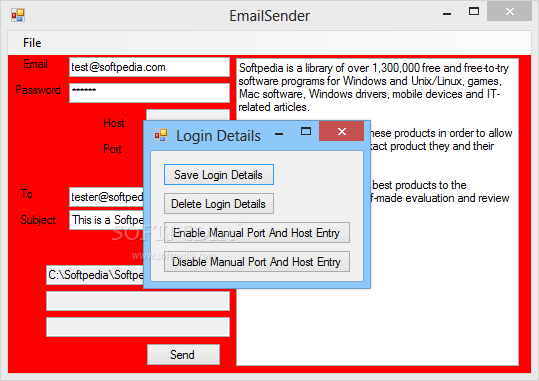Click the To label text
Image resolution: width=539 pixels, height=381 pixels.
click(x=27, y=194)
